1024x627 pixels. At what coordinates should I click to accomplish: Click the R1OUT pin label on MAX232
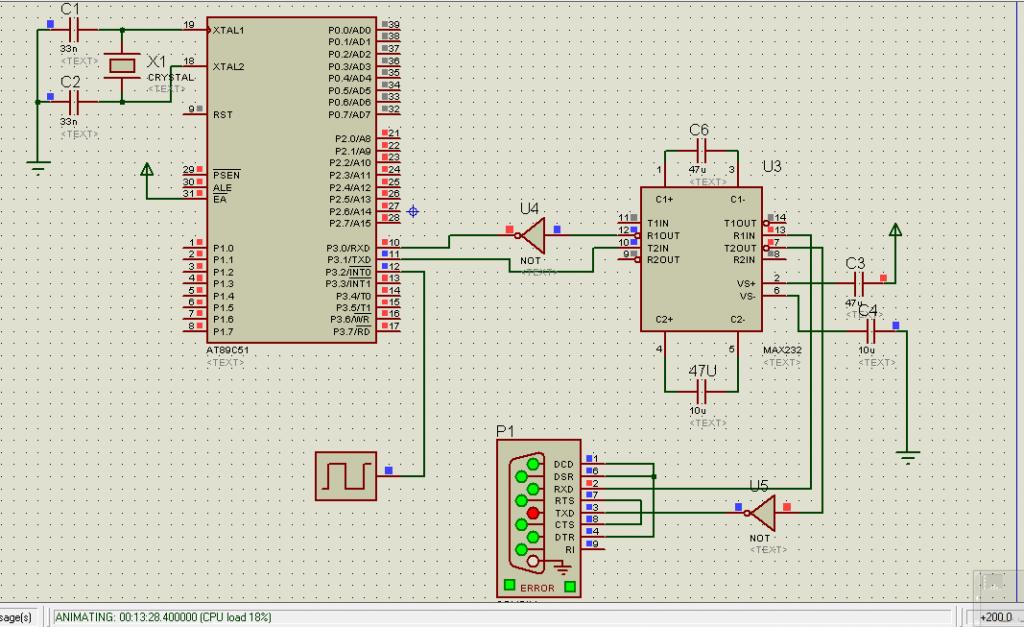(664, 236)
